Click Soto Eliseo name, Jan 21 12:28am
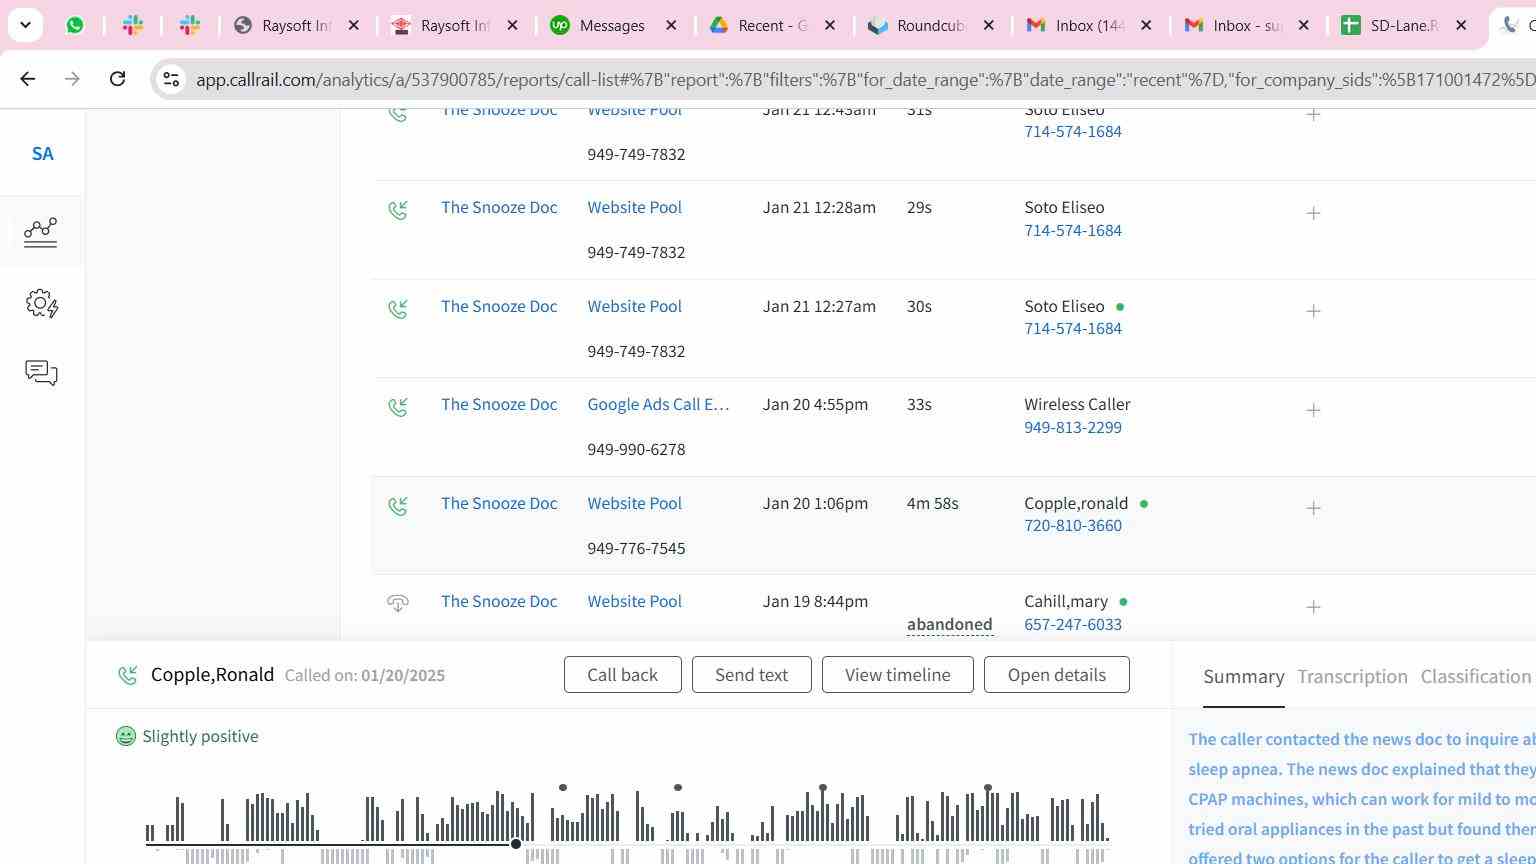The image size is (1536, 864). pyautogui.click(x=1064, y=207)
